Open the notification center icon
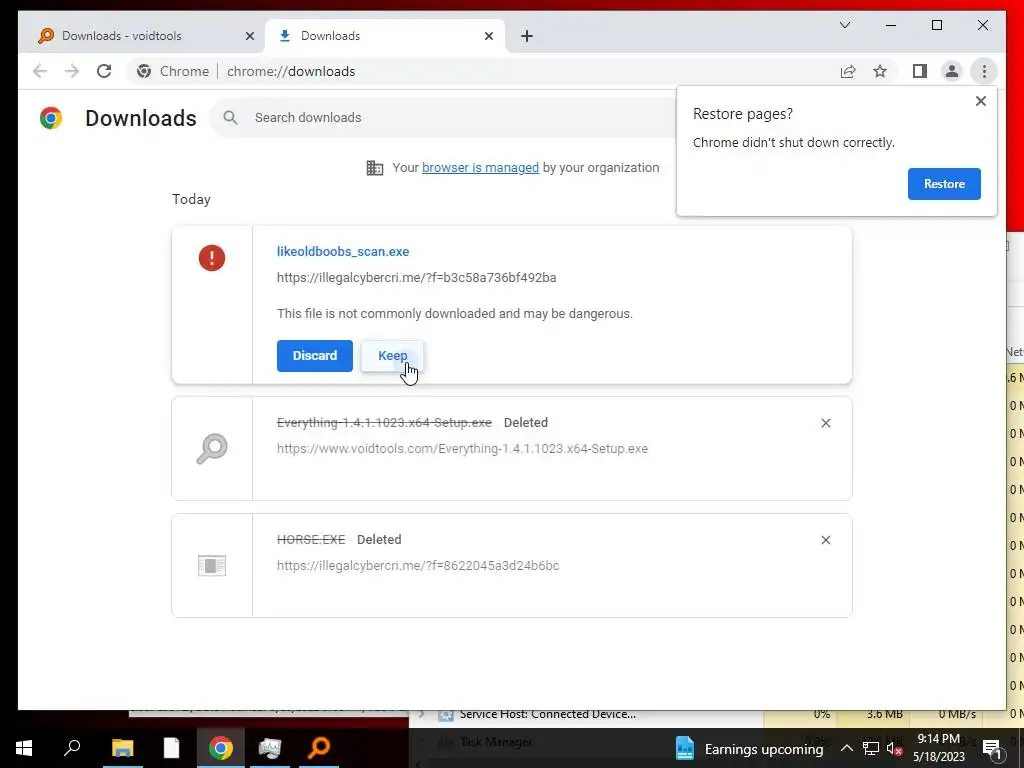Screen dimensions: 1024x768 (992, 748)
